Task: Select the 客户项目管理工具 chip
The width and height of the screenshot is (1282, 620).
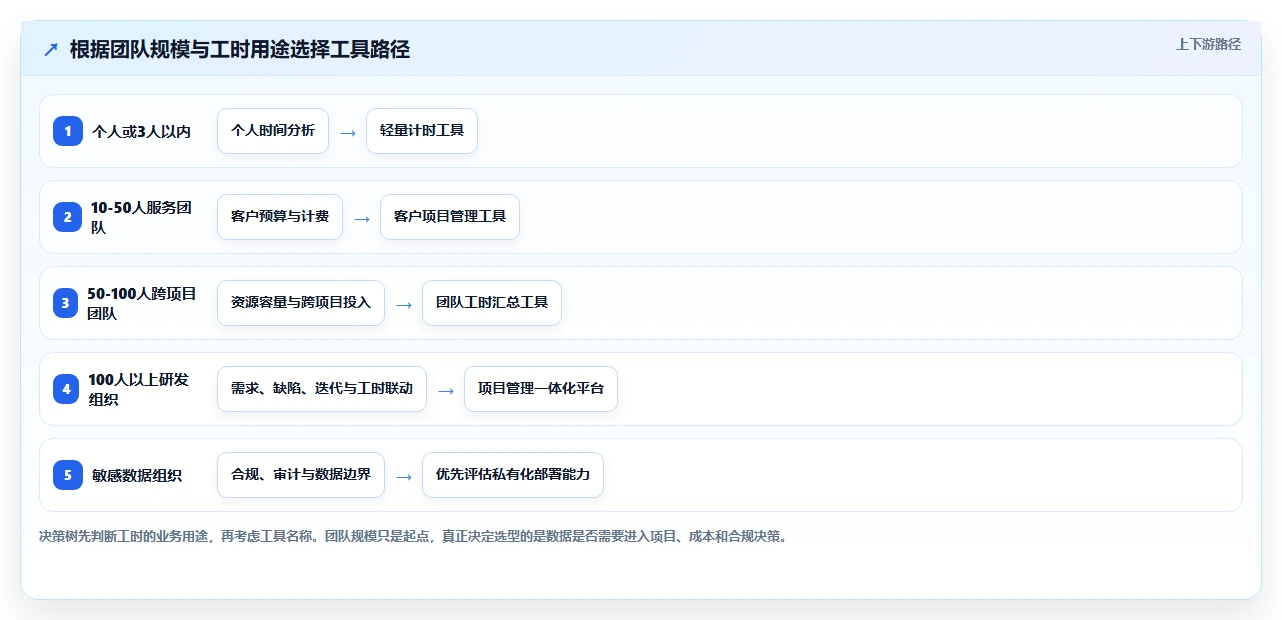Action: [x=450, y=217]
